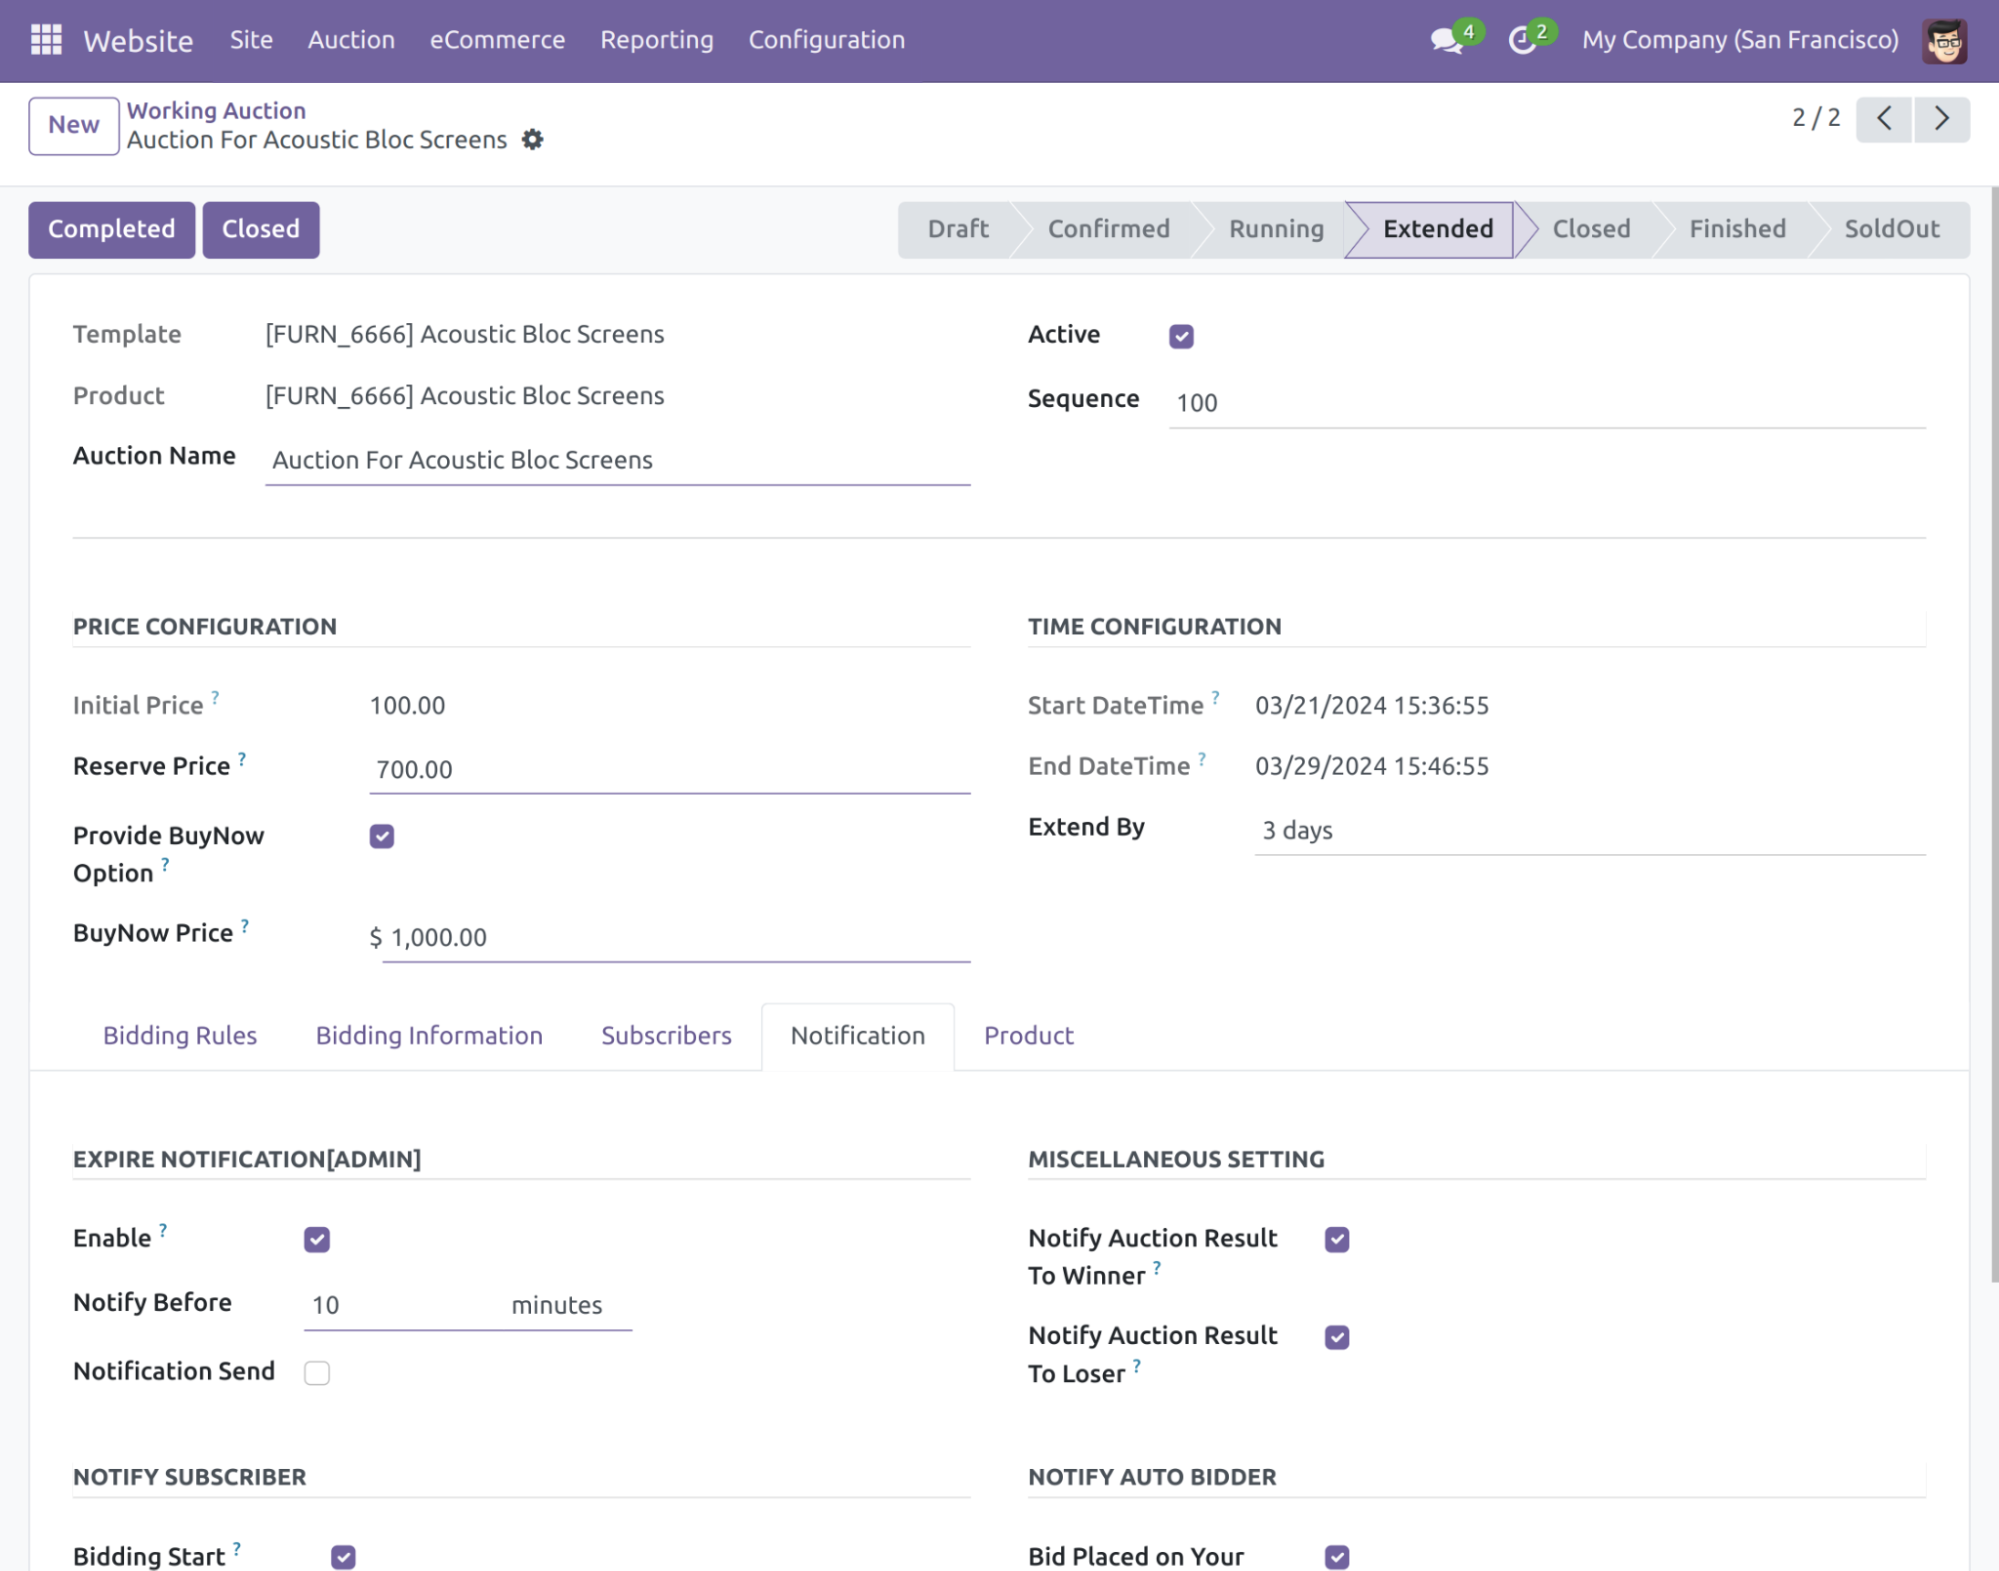Click Product value [FURN_6666] Acoustic Bloc Screens
1999x1571 pixels.
(x=465, y=396)
